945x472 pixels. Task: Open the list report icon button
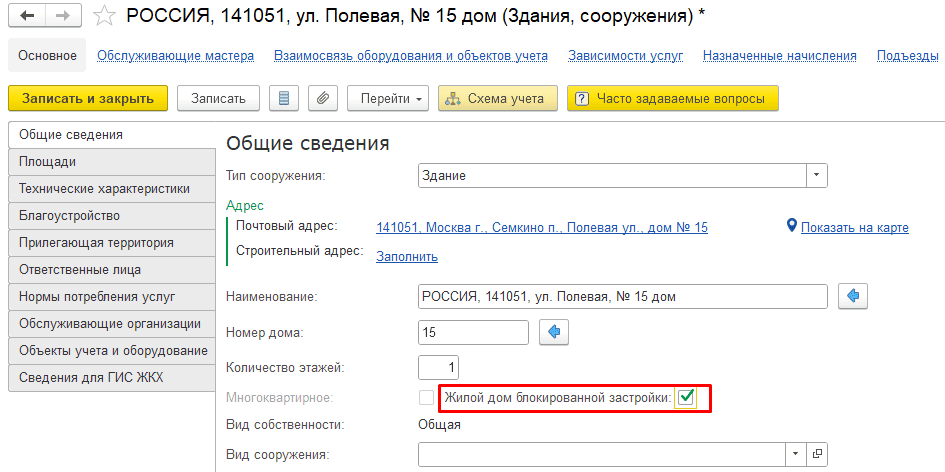point(284,98)
